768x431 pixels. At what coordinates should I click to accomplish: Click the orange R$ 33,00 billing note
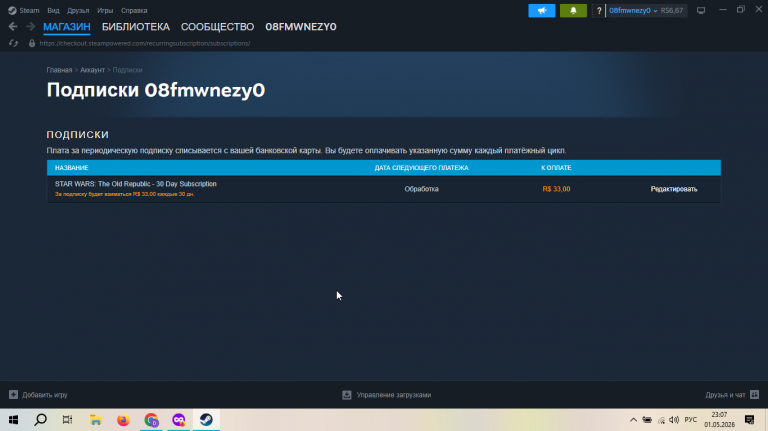pos(124,194)
